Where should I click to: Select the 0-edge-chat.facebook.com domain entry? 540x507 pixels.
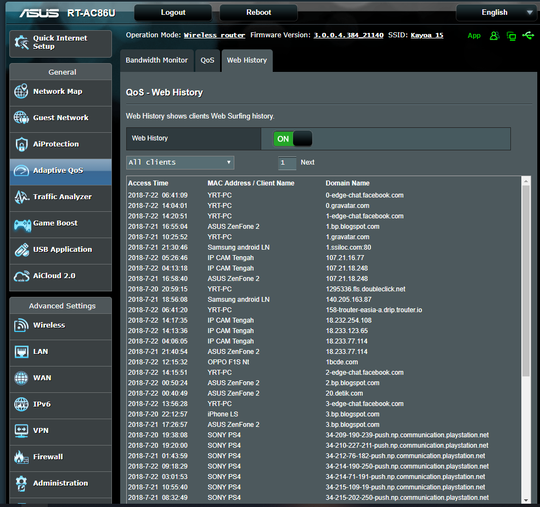[x=365, y=195]
